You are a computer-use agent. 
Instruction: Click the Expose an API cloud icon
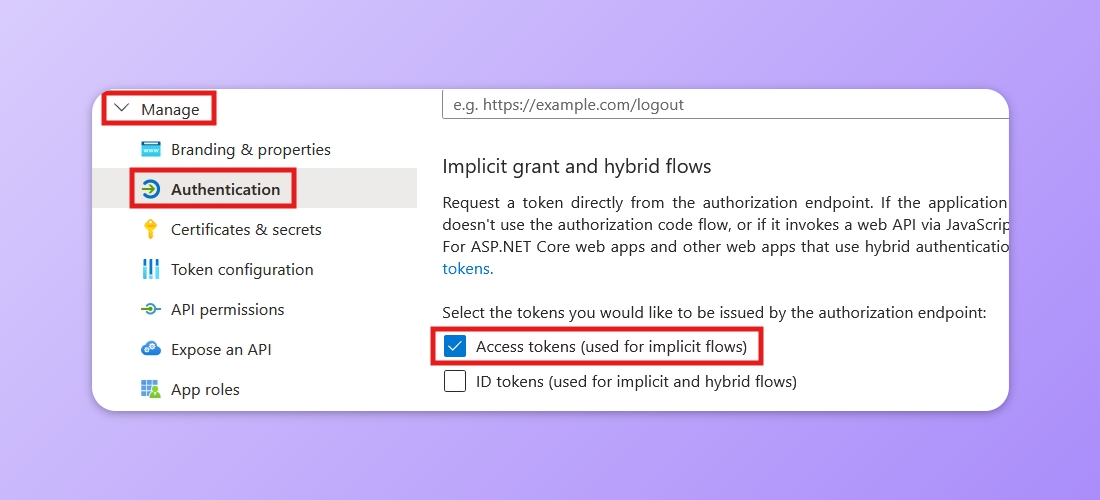tap(151, 349)
